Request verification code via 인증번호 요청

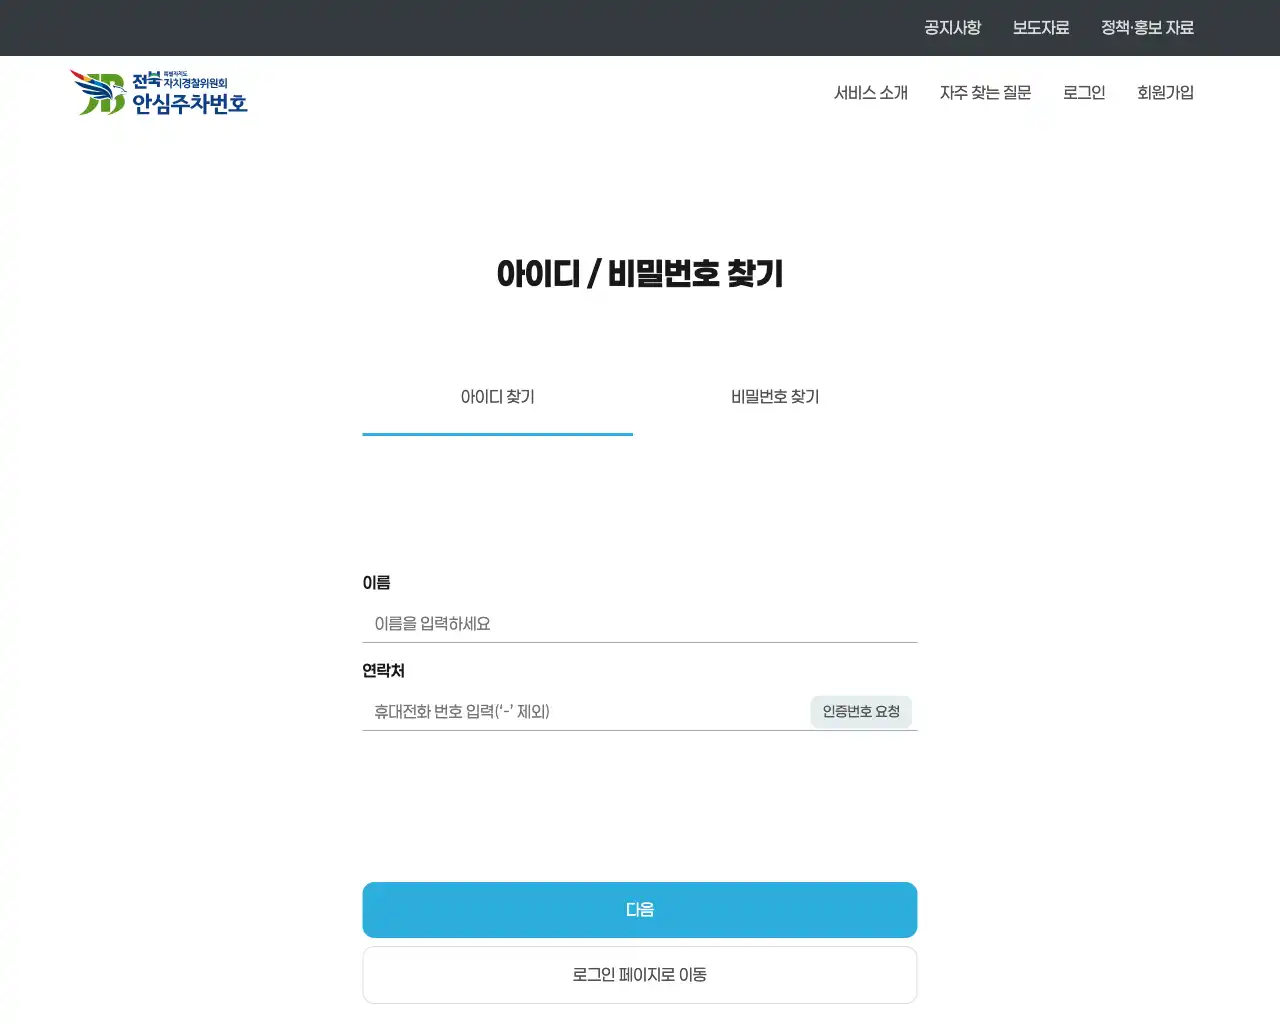[x=861, y=711]
